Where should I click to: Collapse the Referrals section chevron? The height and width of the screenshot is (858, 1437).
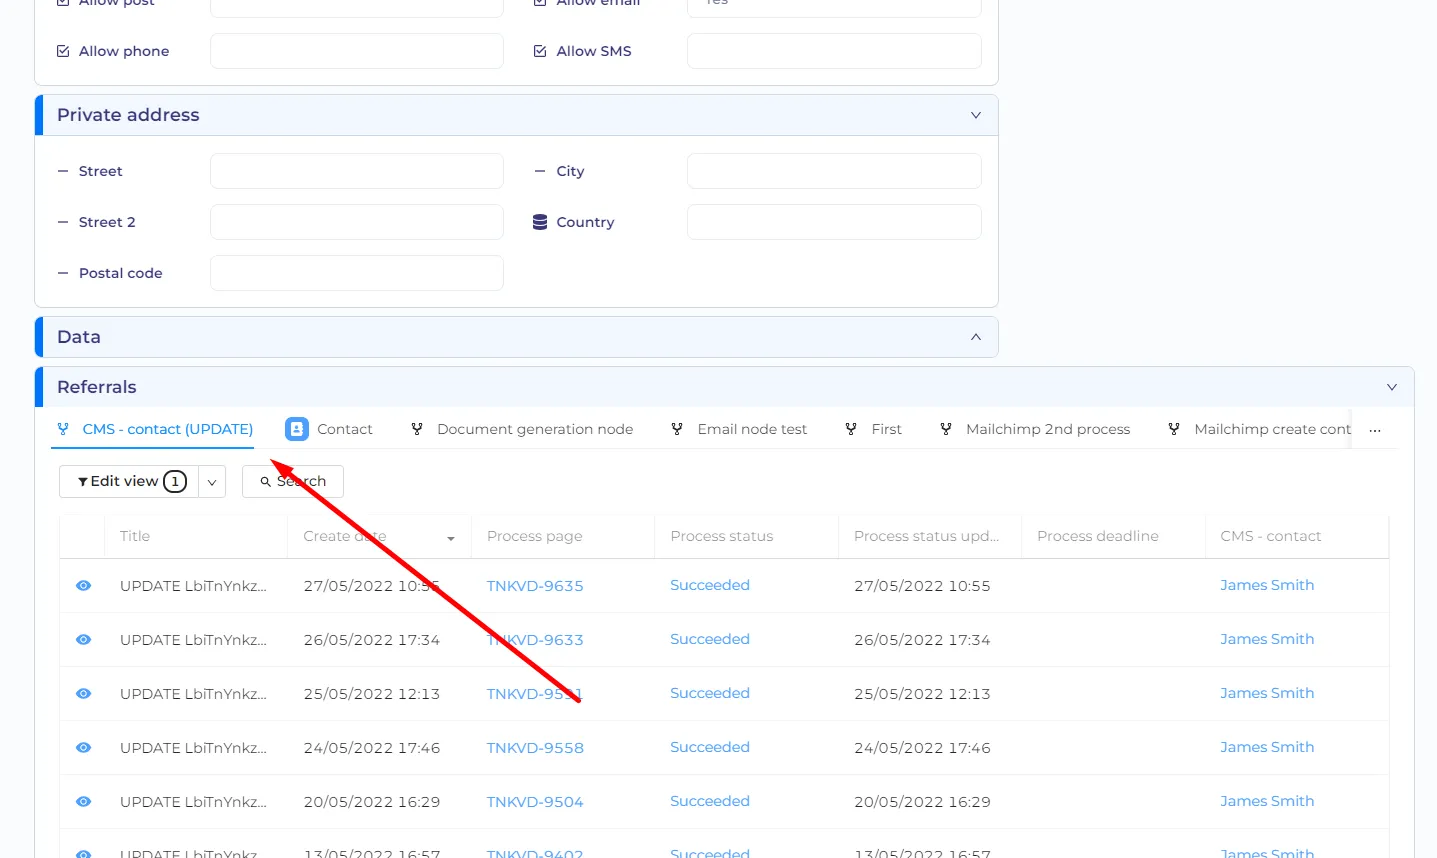[1392, 387]
